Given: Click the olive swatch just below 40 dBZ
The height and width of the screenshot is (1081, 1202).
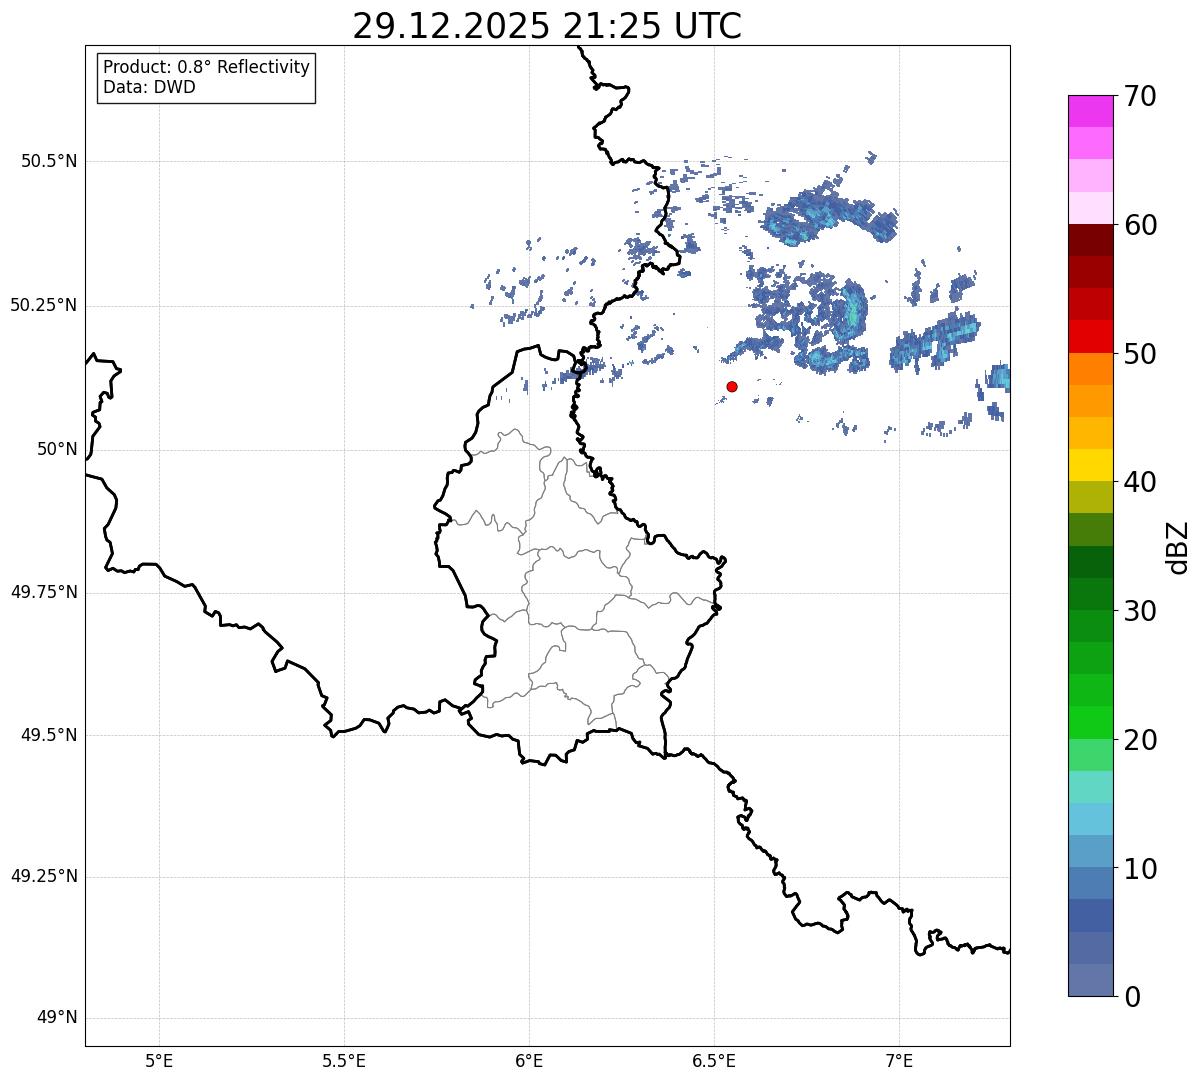Looking at the screenshot, I should coord(1090,497).
